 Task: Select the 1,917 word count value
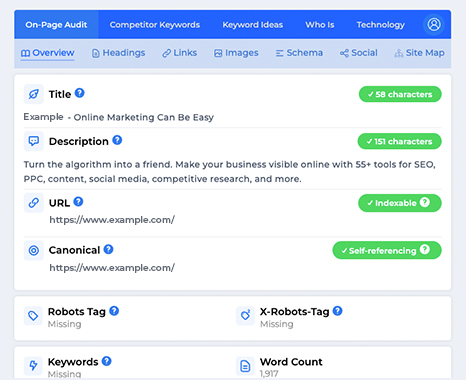pyautogui.click(x=269, y=374)
